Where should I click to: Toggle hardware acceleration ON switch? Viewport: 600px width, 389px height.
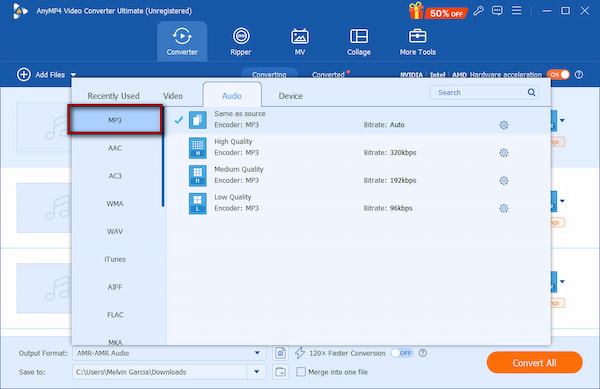(558, 75)
